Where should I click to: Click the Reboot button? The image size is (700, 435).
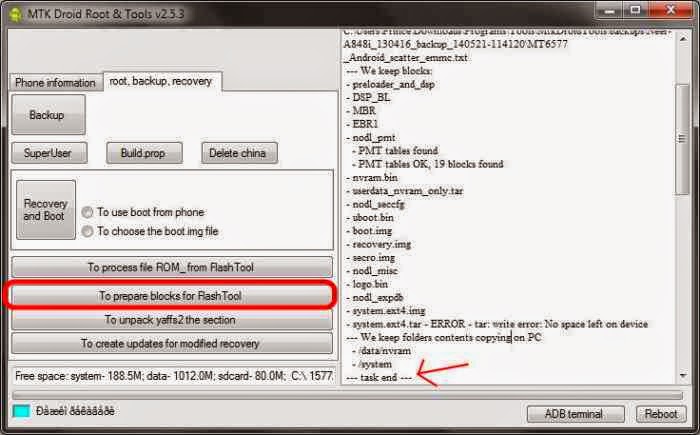pos(661,414)
